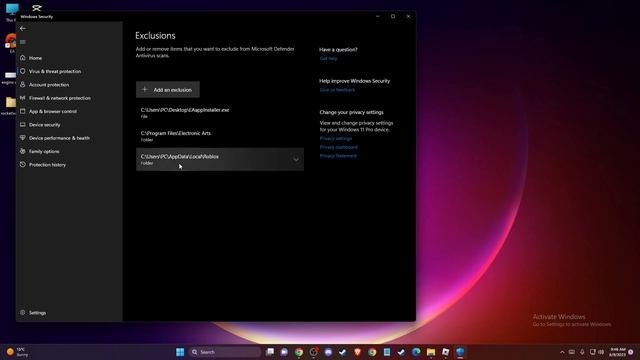The width and height of the screenshot is (640, 360).
Task: Click the Give us feedback link
Action: click(x=337, y=90)
